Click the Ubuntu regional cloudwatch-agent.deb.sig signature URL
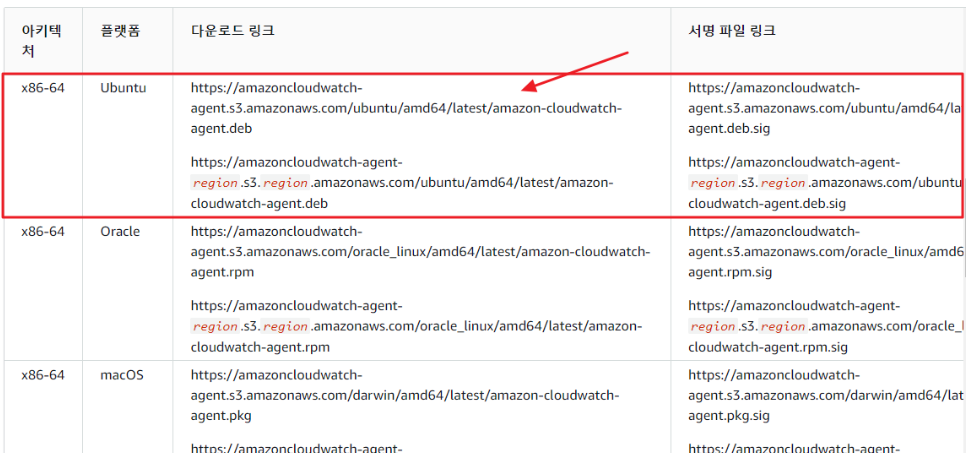 click(825, 183)
